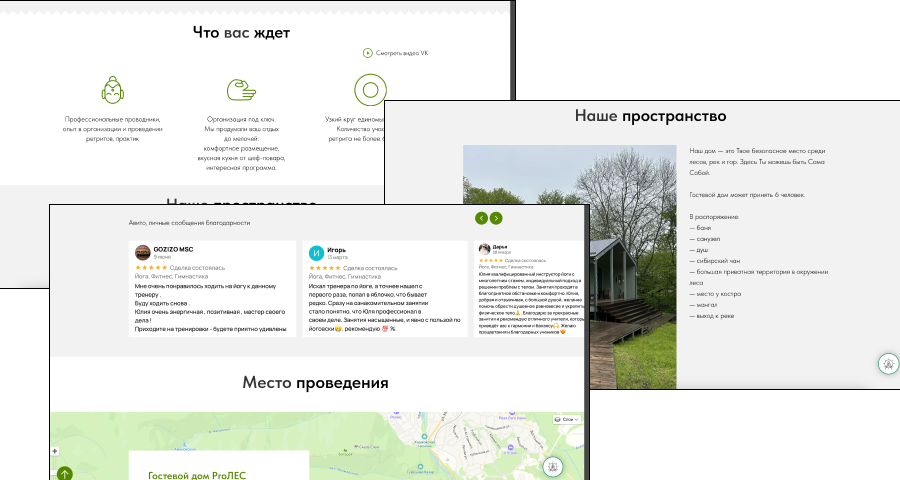Screen dimensions: 900x480
Task: Select the 'Гостевой дом ProЛЕС' card title
Action: tap(197, 475)
